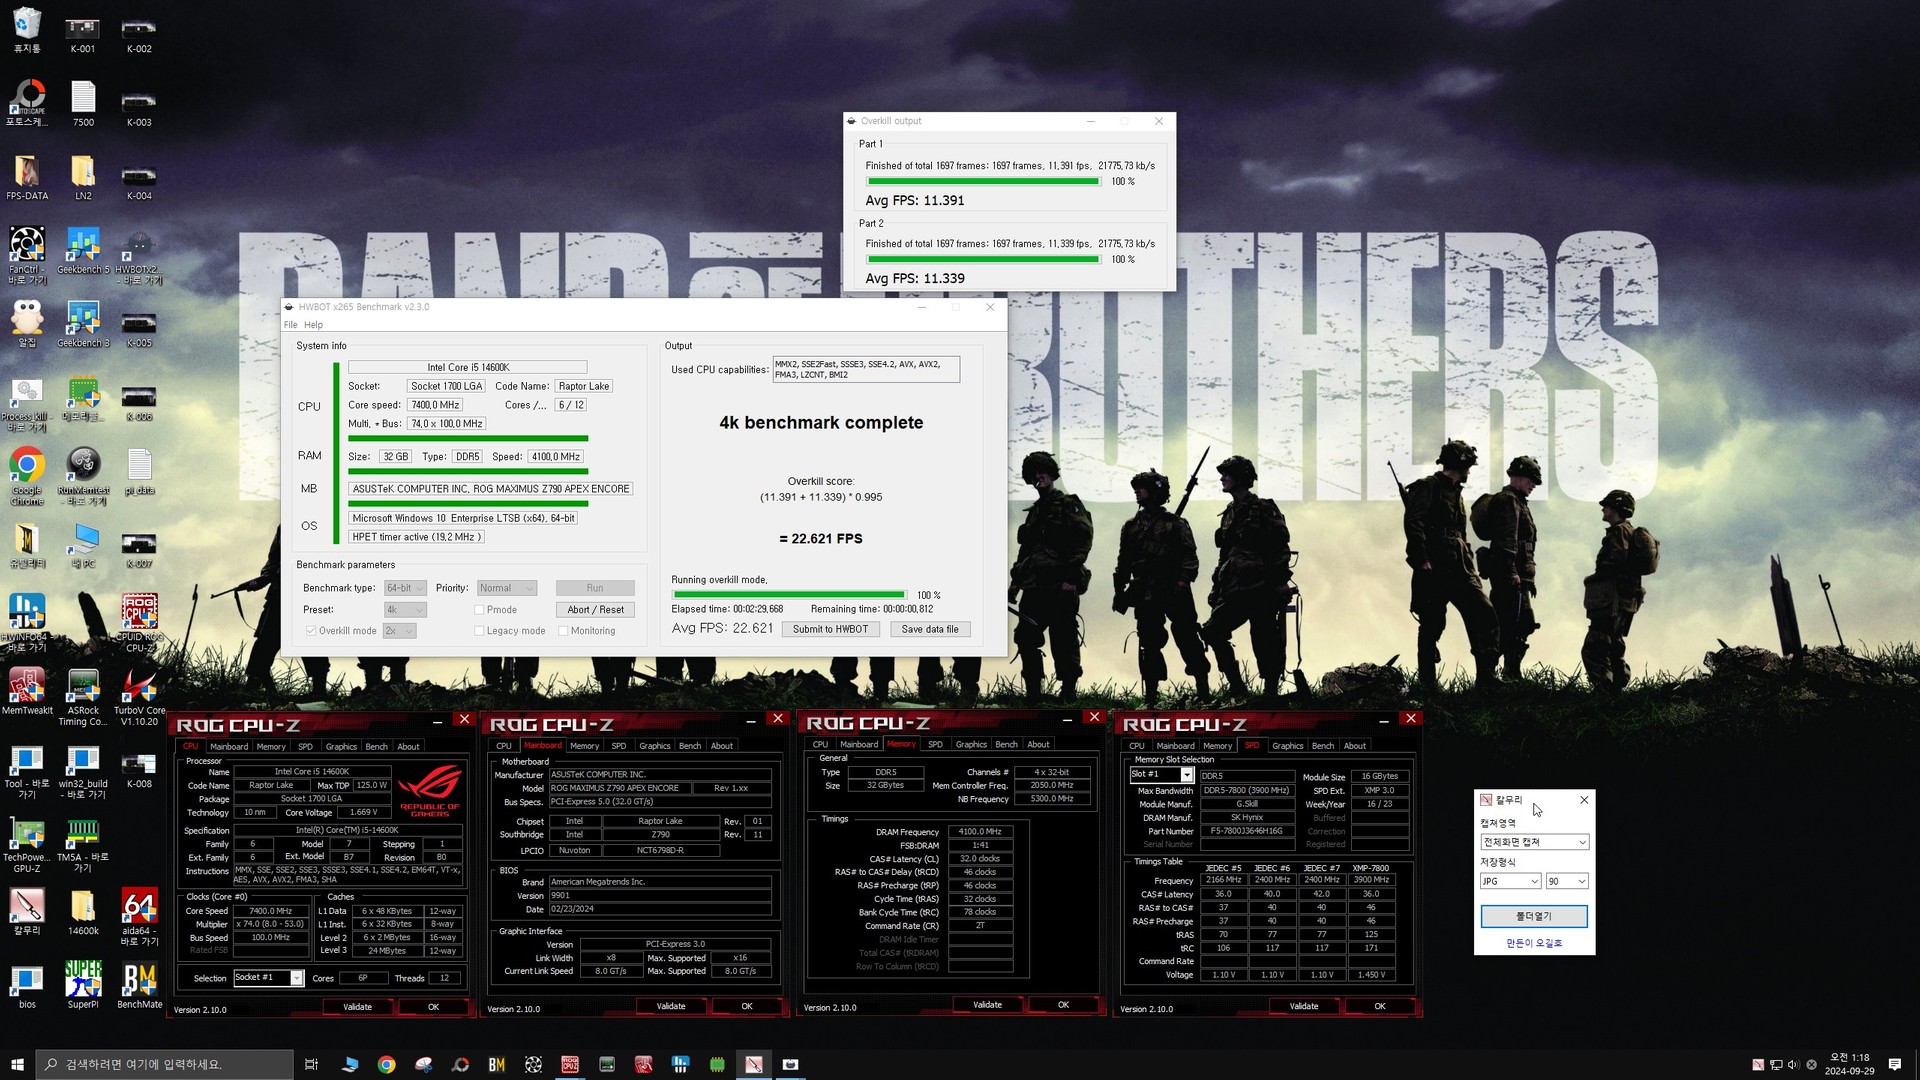Click Validate in the first CPU-Z window
Screen dimensions: 1920x1080
[x=358, y=1007]
